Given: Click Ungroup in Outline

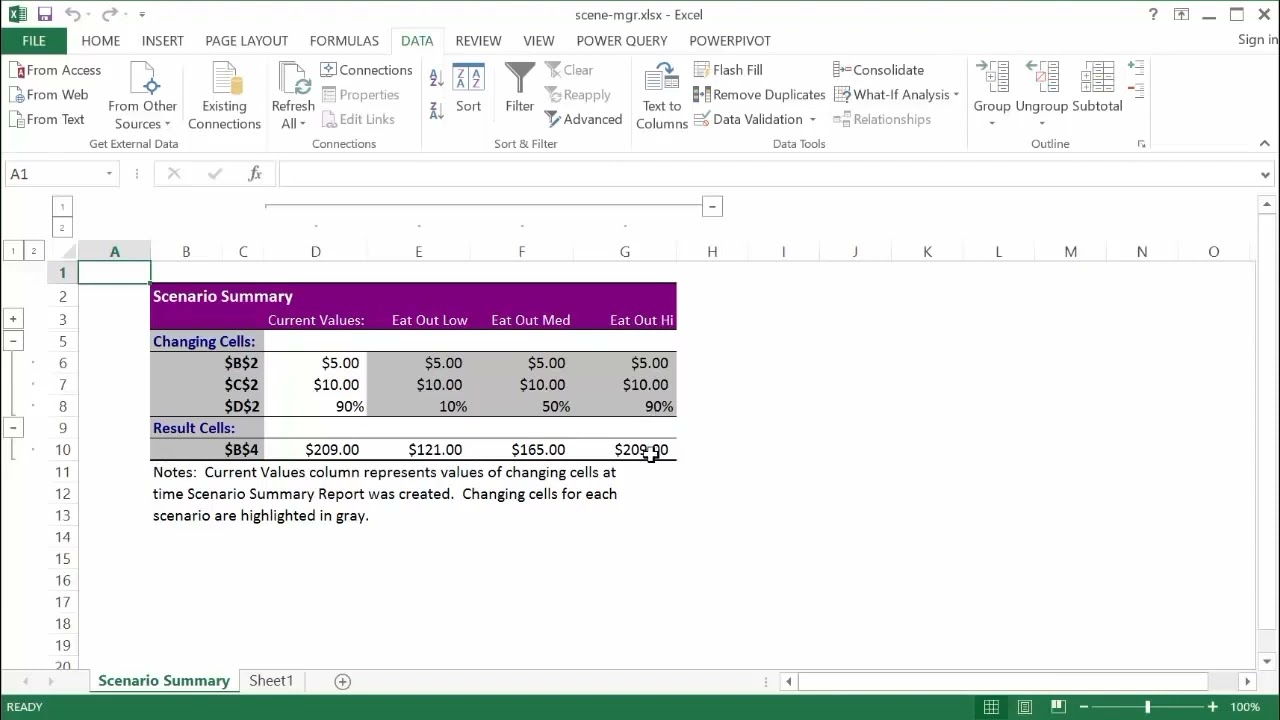Looking at the screenshot, I should click(1042, 95).
